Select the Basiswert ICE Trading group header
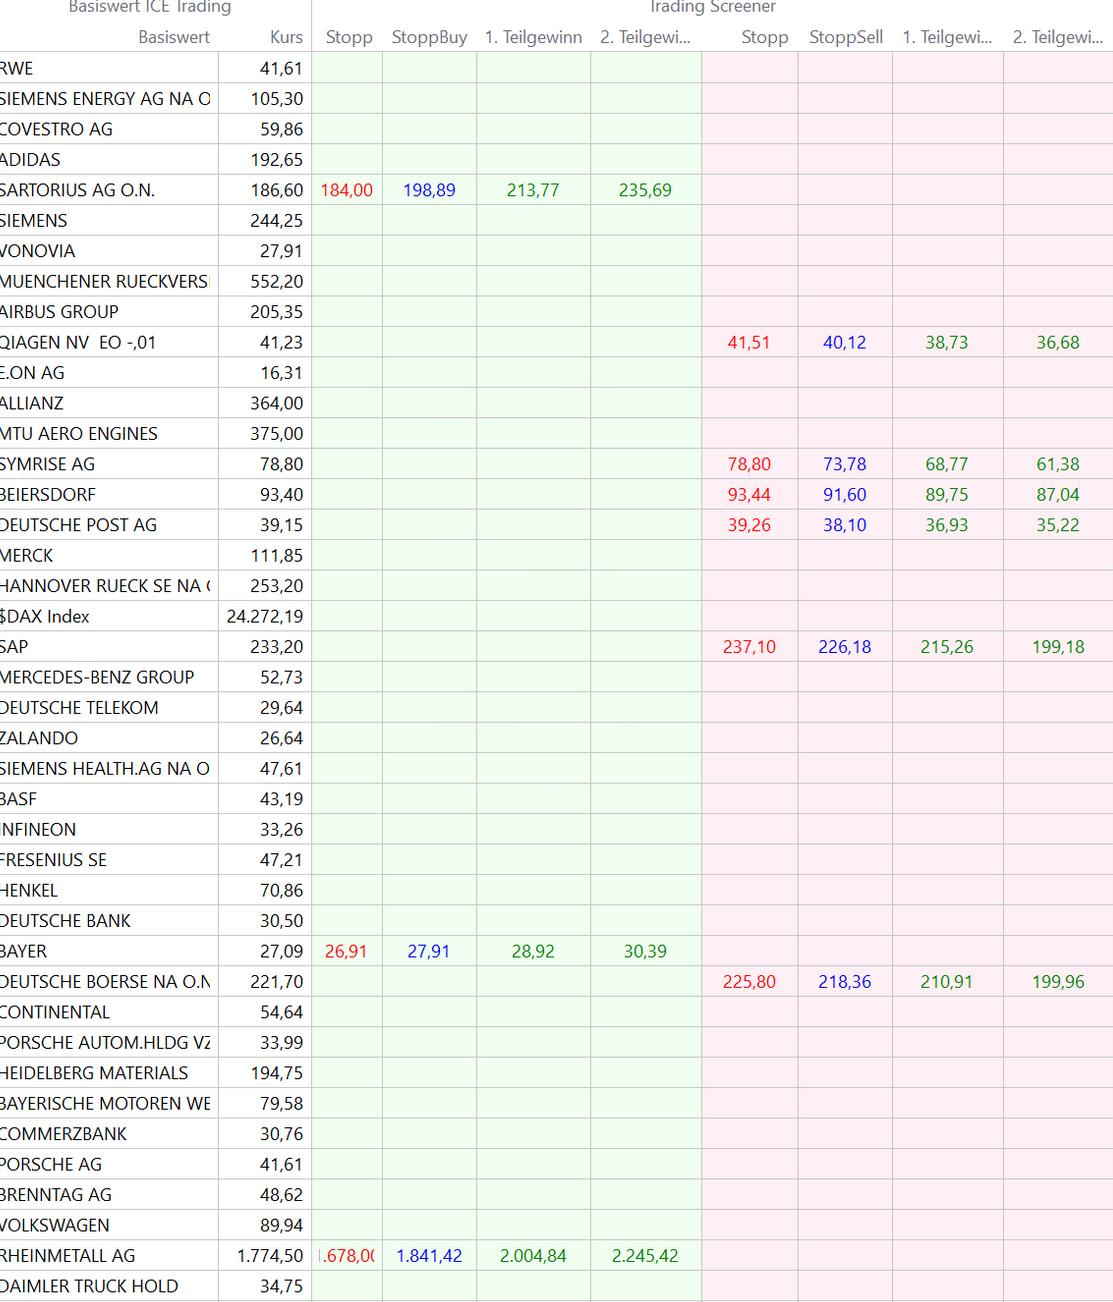The image size is (1113, 1302). (x=150, y=7)
